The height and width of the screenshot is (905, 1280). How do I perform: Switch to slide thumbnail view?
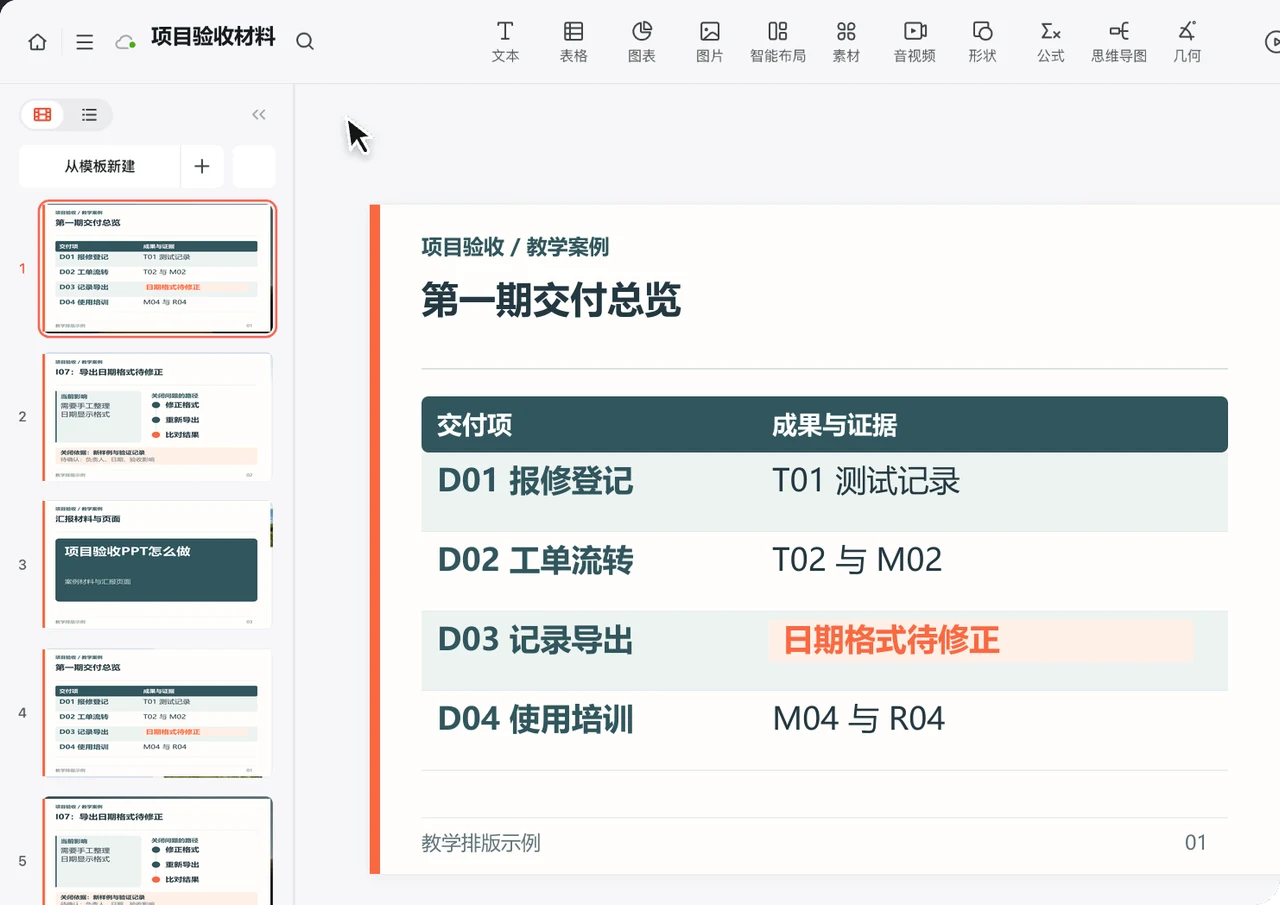coord(43,115)
